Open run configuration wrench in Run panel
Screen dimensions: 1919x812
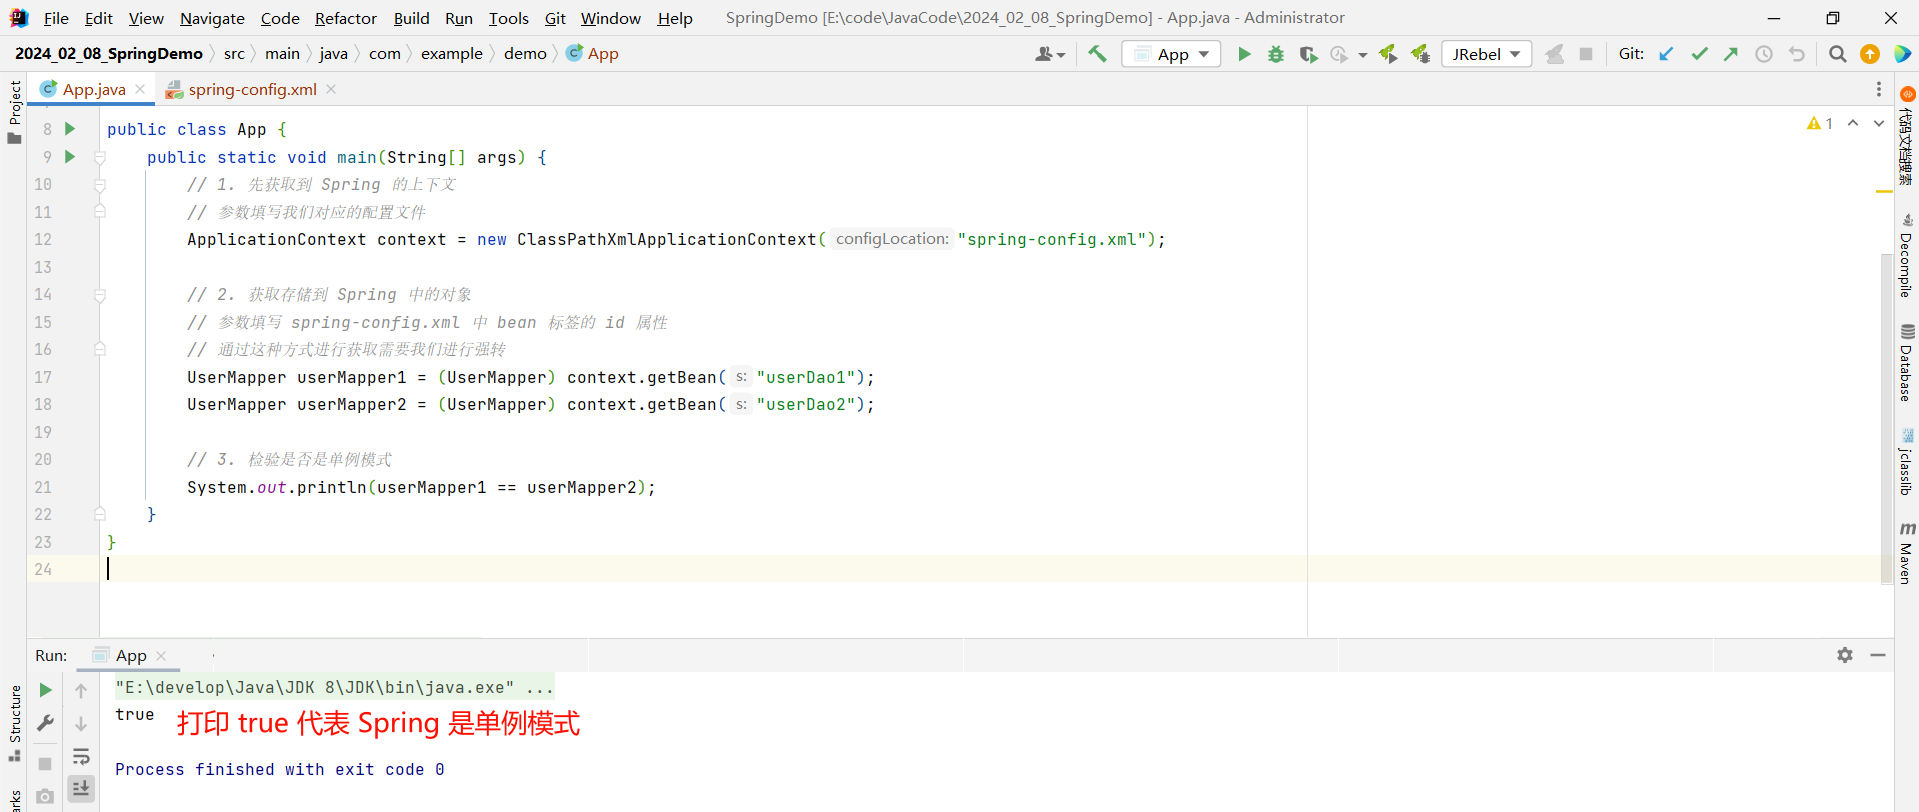[45, 723]
